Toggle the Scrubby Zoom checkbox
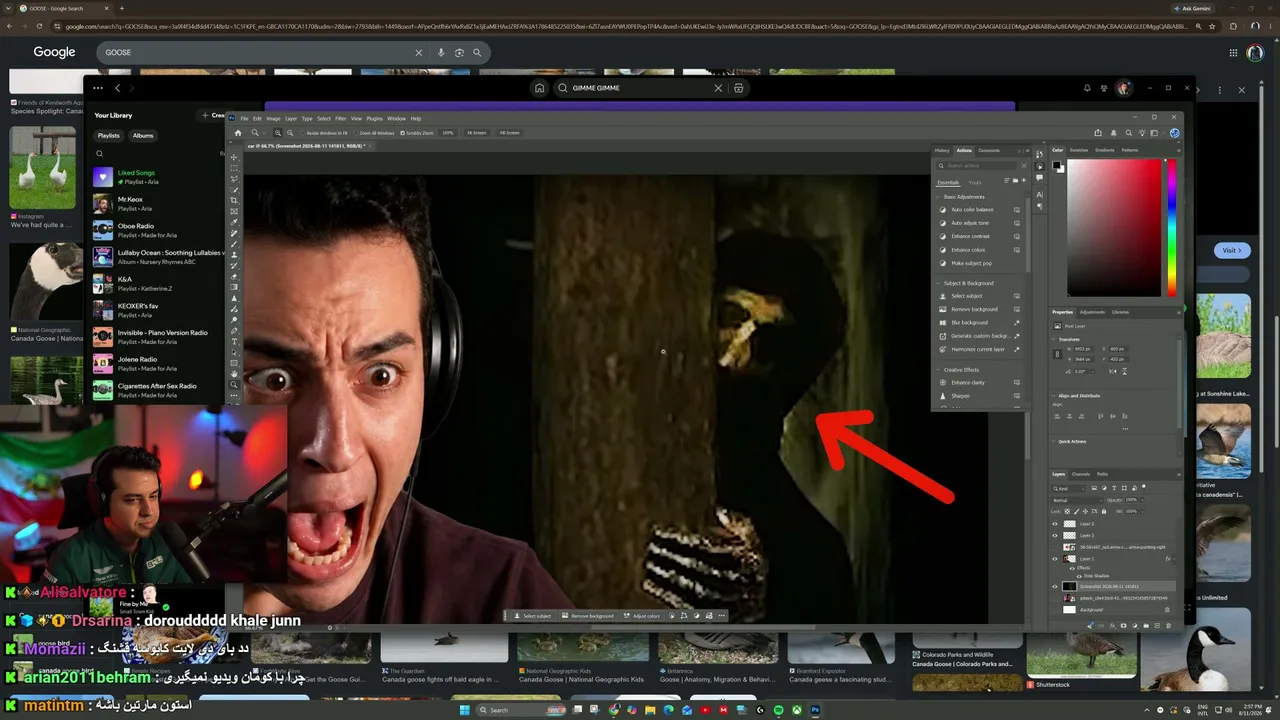Screen dimensions: 1280x720 (x=402, y=133)
